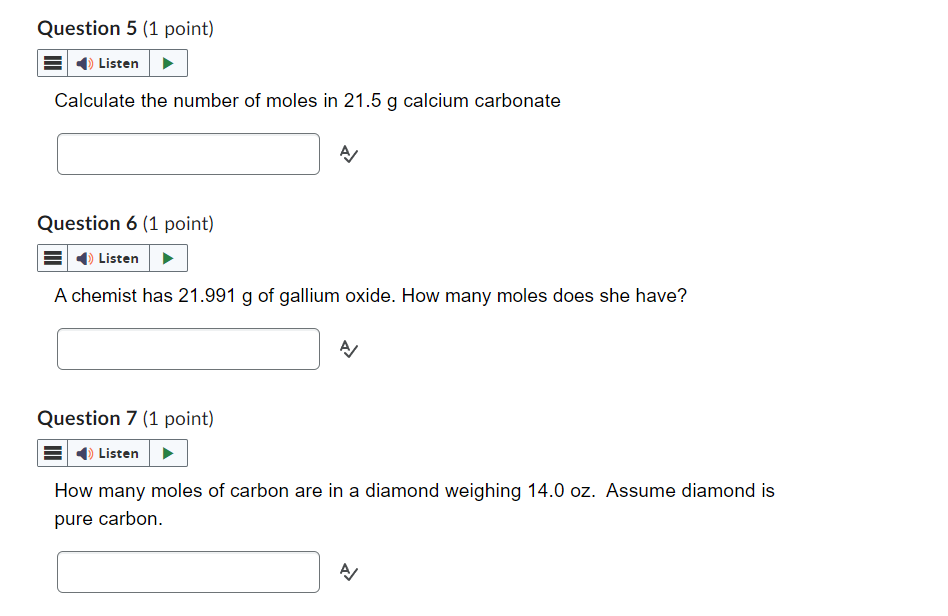948x616 pixels.
Task: Click the answer input field for calcium carbonate moles
Action: point(188,154)
